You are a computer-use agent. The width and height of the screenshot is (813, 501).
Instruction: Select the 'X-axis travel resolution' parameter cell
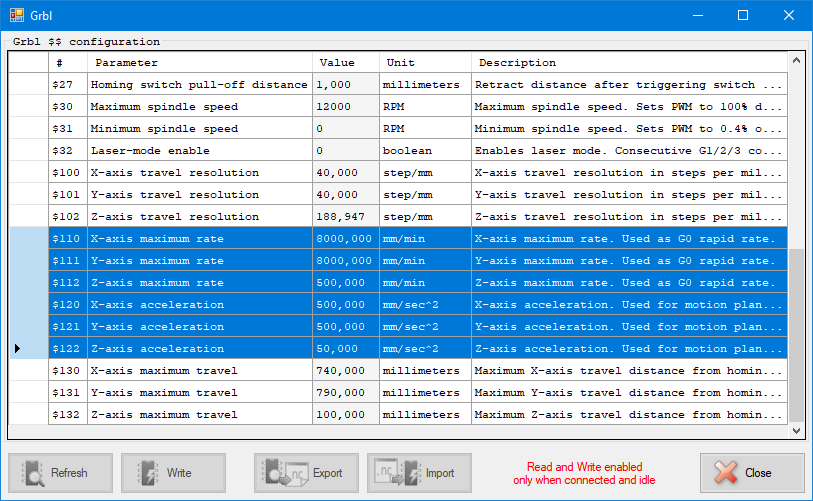(x=200, y=173)
